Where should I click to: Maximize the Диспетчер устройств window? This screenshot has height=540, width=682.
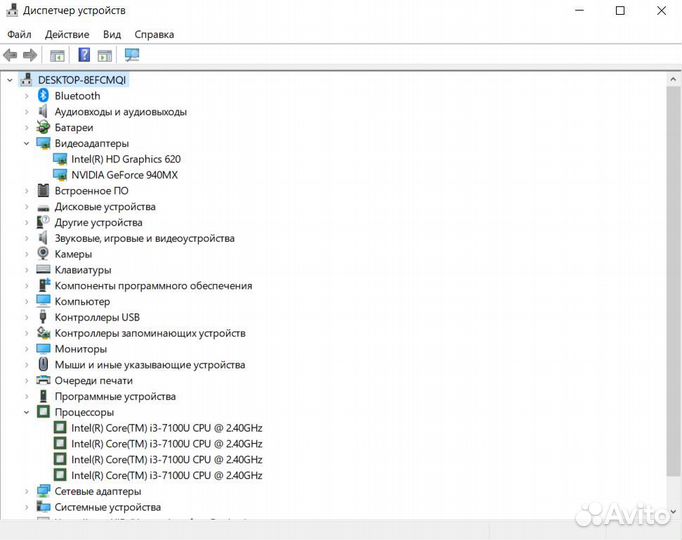tap(620, 10)
